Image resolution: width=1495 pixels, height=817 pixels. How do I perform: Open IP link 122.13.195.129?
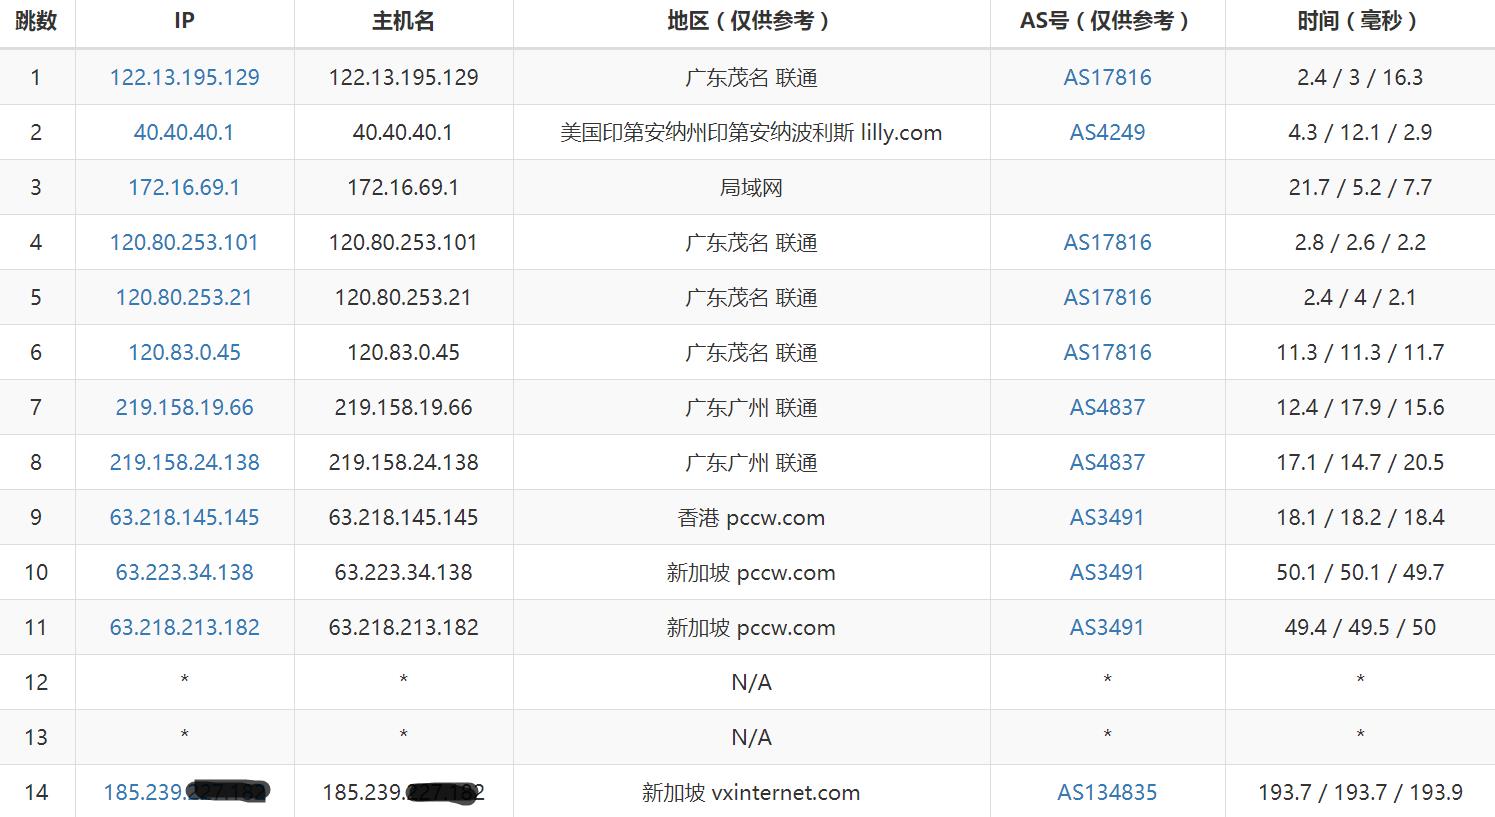point(184,78)
